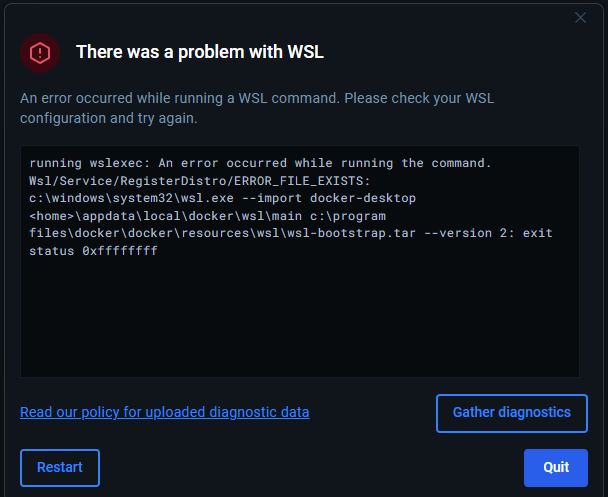
Task: Click the 'There was a problem with WSL' heading
Action: tap(200, 52)
